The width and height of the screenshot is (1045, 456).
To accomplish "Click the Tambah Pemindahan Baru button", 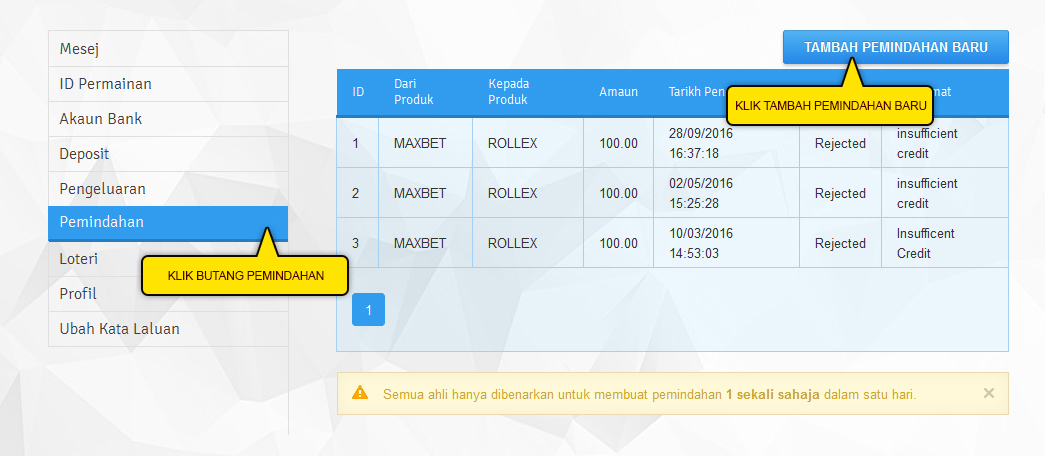I will click(895, 47).
